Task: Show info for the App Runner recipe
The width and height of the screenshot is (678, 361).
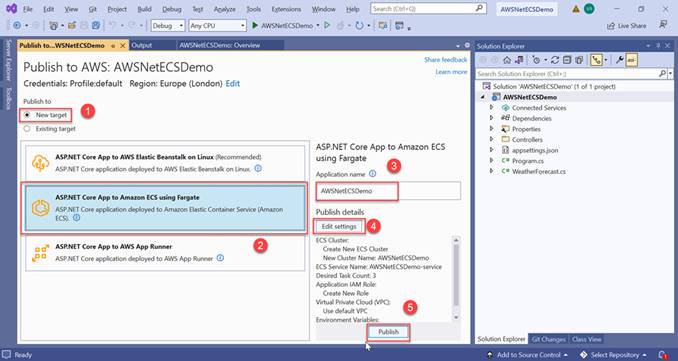Action: (220, 258)
